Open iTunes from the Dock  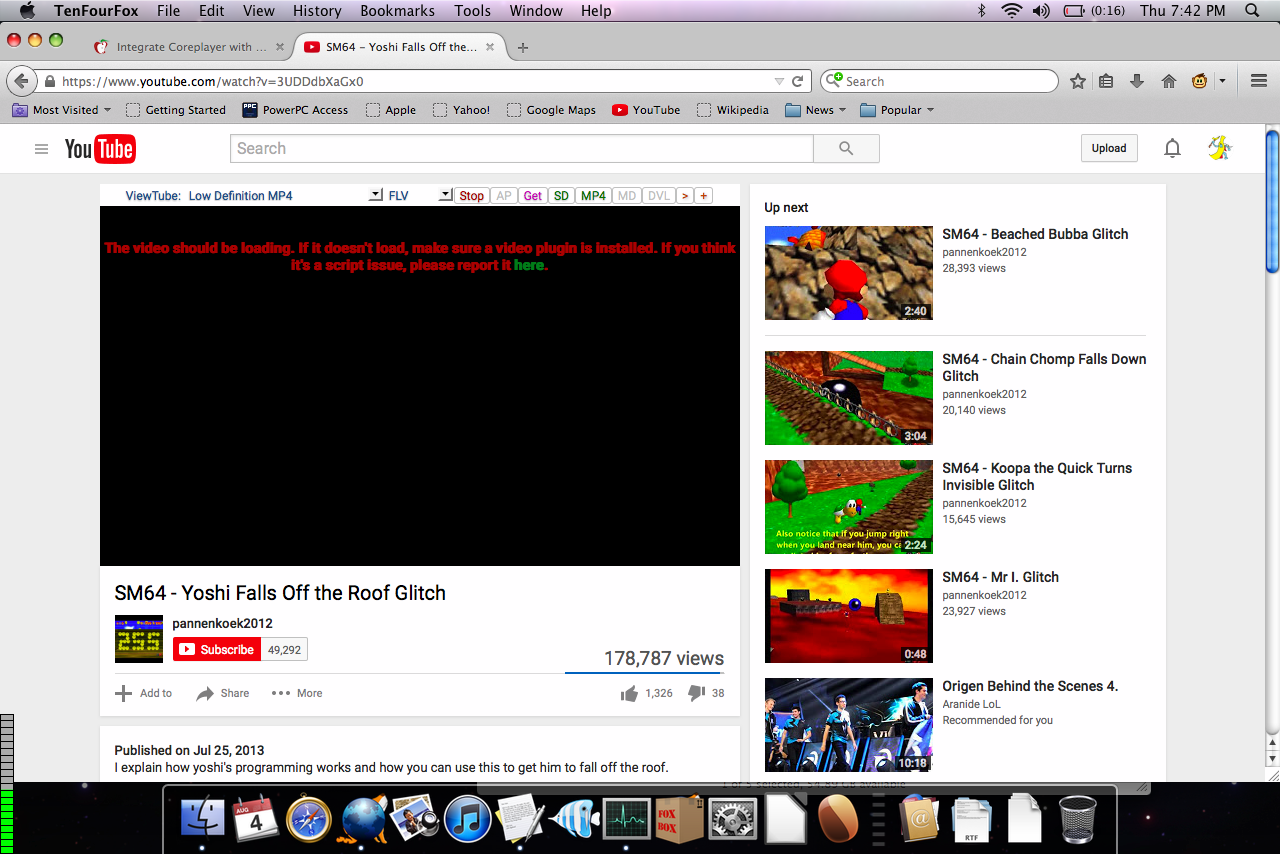pos(467,819)
